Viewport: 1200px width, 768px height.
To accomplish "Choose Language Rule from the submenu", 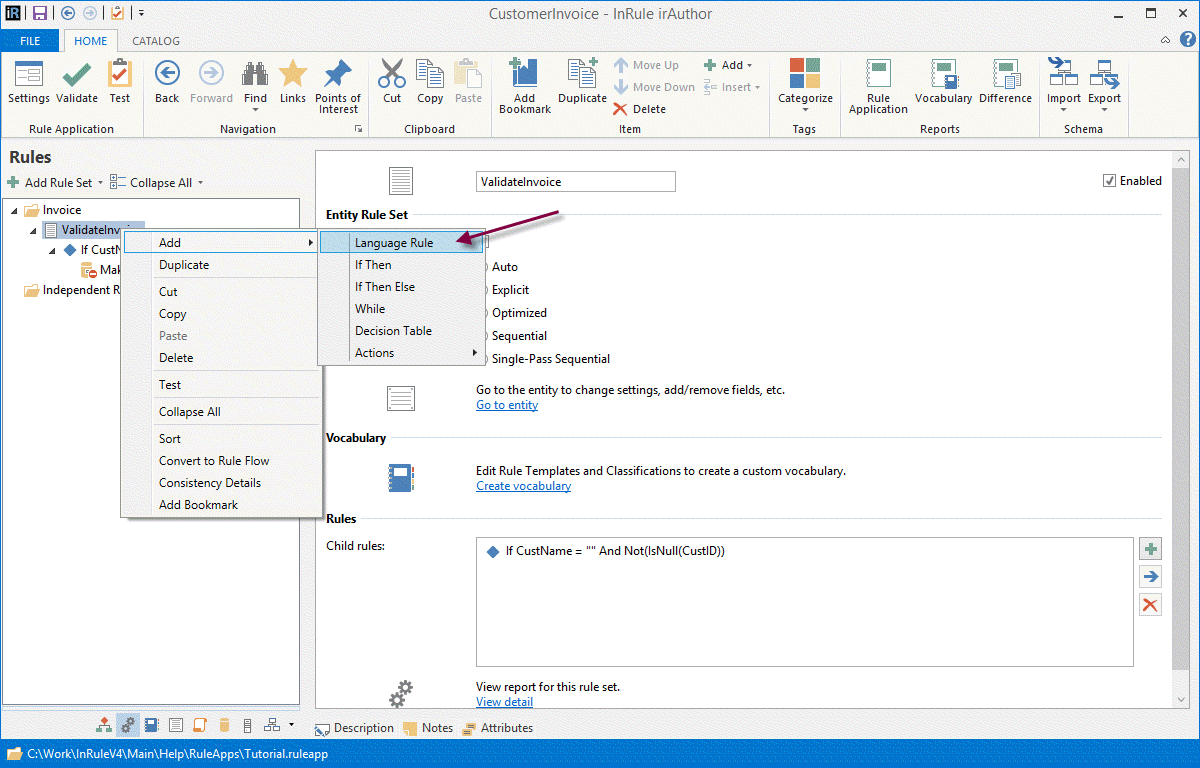I will pos(394,243).
